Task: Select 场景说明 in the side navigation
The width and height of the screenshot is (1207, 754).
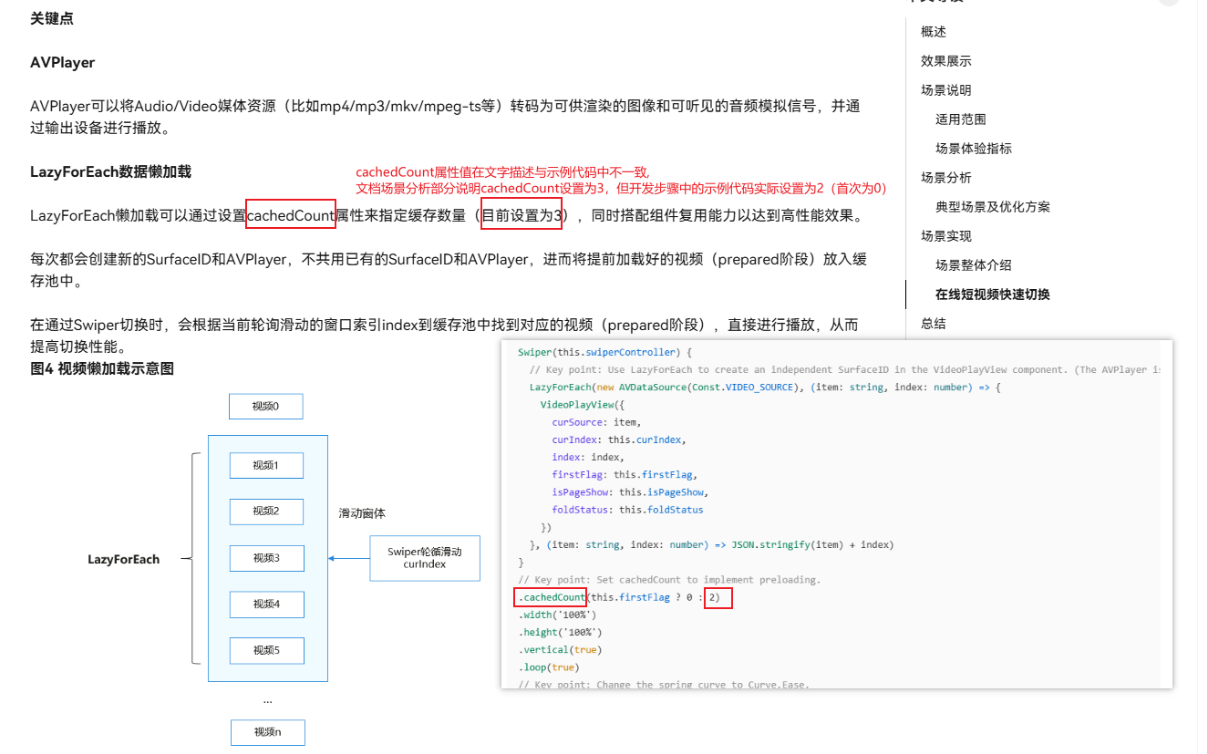Action: point(946,90)
